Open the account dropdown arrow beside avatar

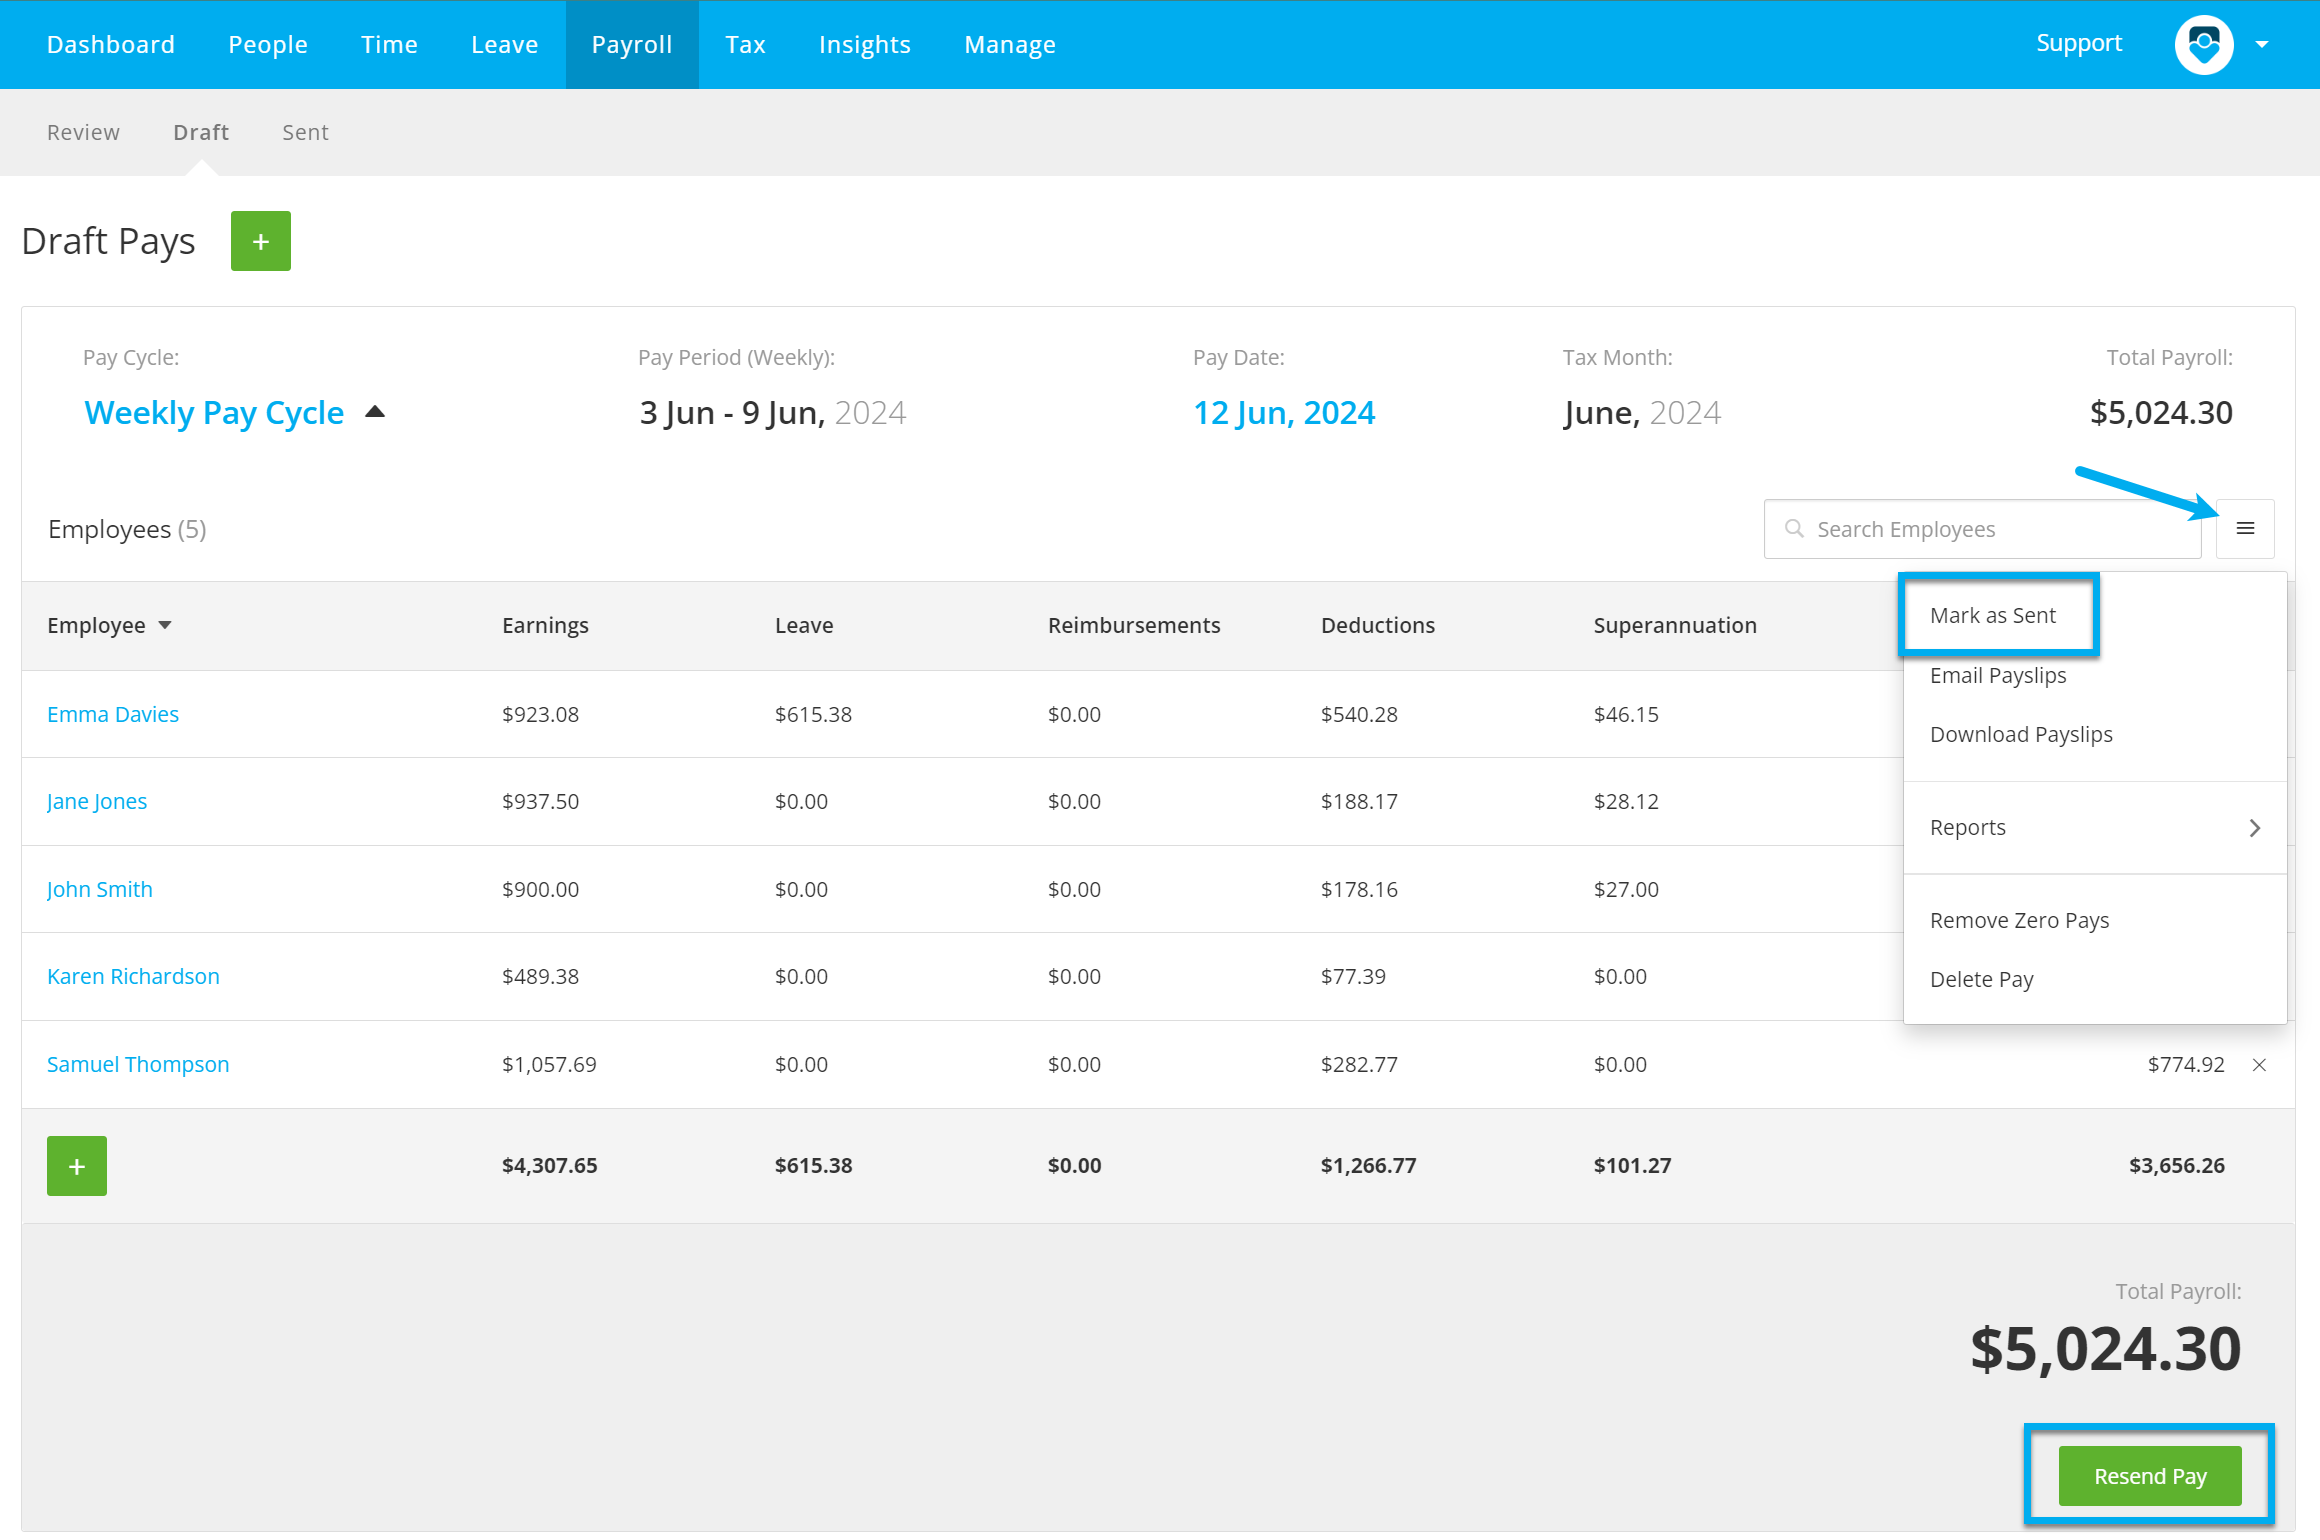coord(2262,44)
